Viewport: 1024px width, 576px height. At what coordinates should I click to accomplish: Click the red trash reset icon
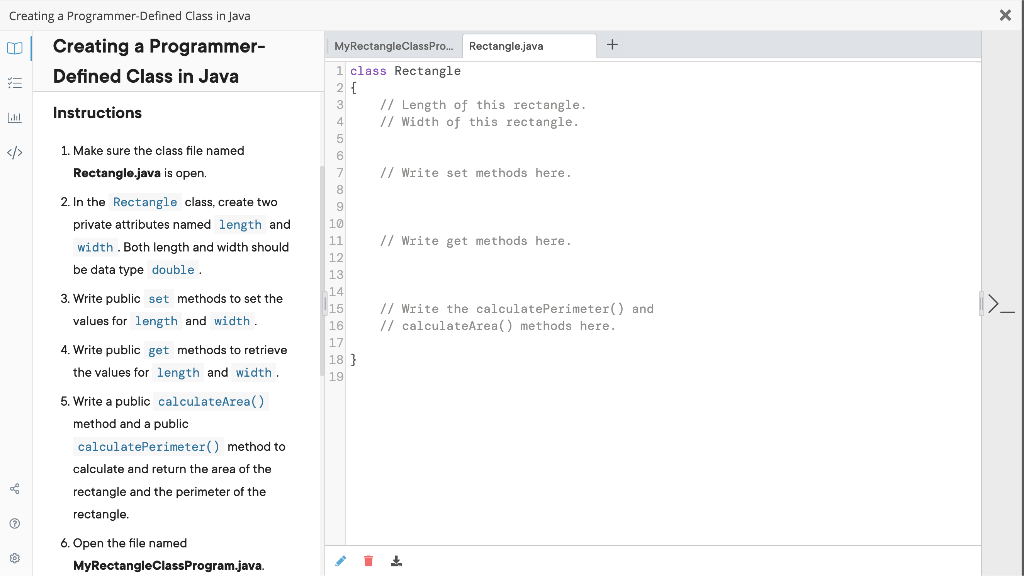coord(368,560)
